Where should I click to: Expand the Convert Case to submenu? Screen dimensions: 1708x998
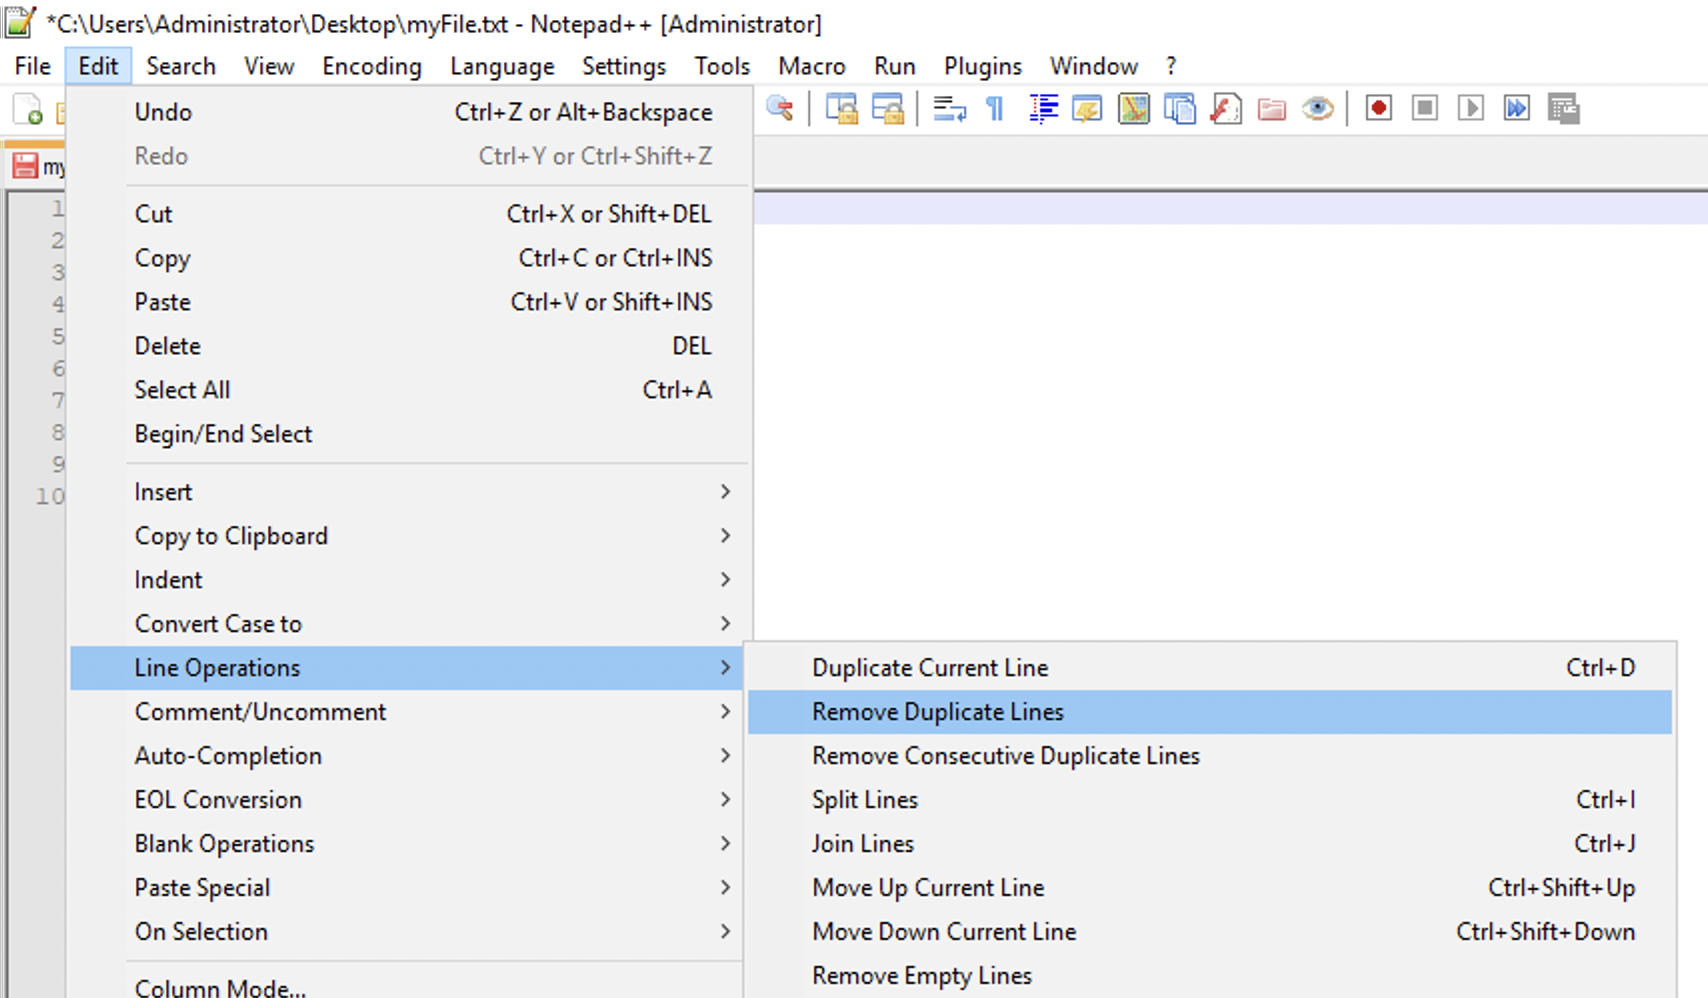click(x=218, y=623)
